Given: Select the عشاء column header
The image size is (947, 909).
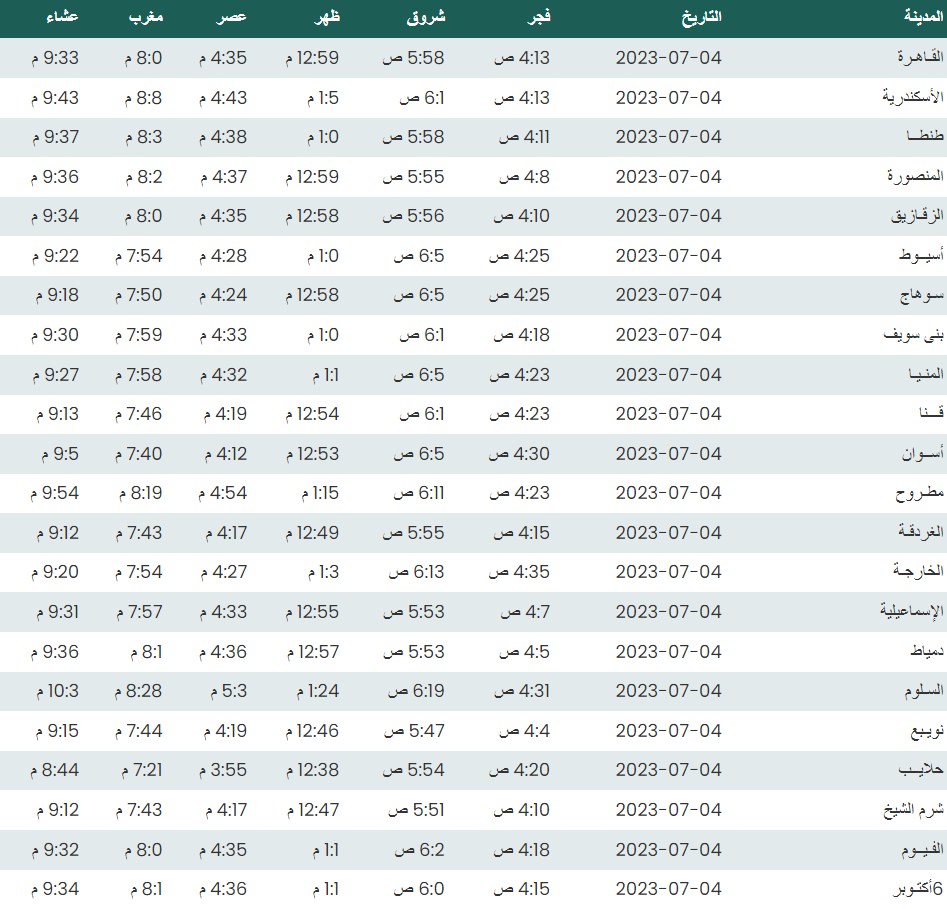Looking at the screenshot, I should pyautogui.click(x=65, y=18).
